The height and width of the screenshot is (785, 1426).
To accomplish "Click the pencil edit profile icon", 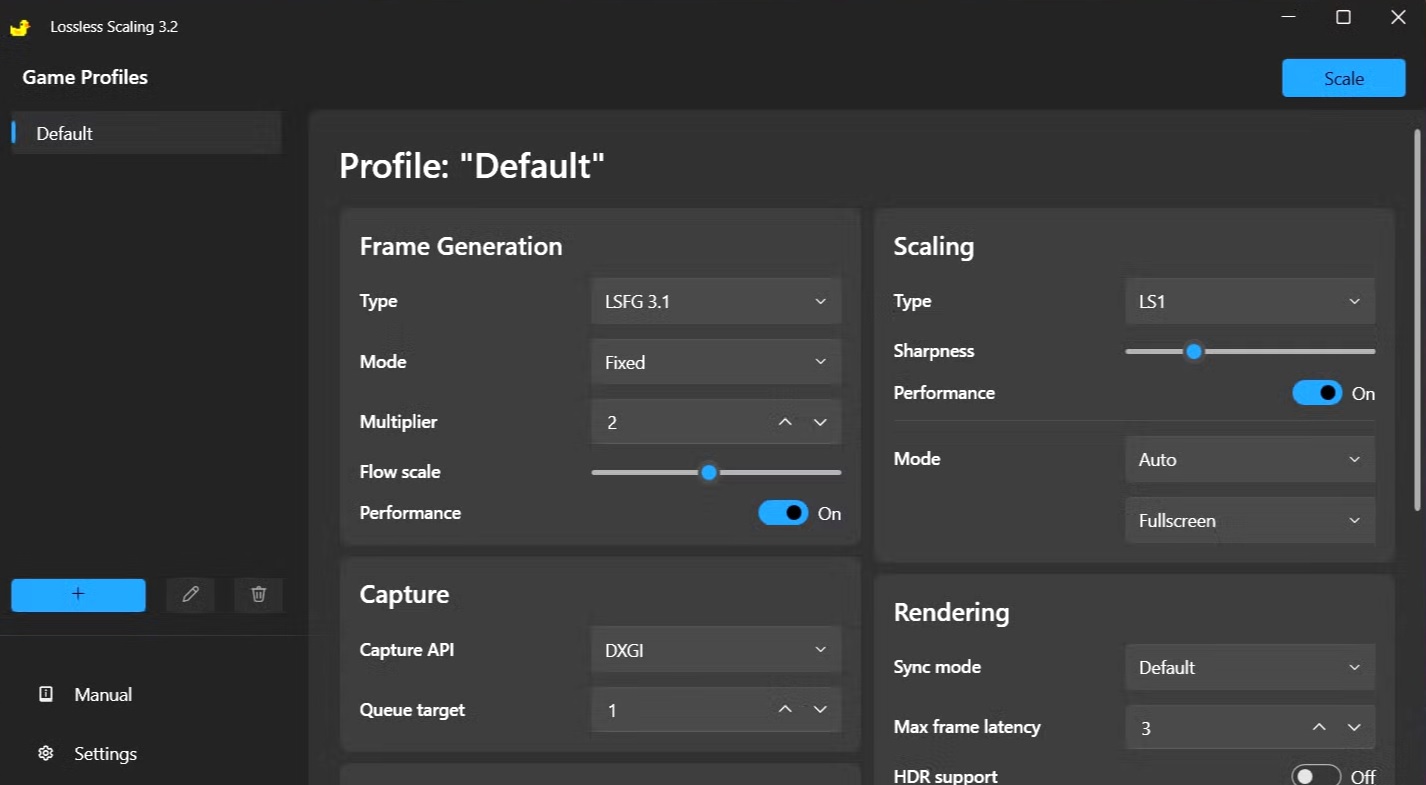I will (x=190, y=594).
